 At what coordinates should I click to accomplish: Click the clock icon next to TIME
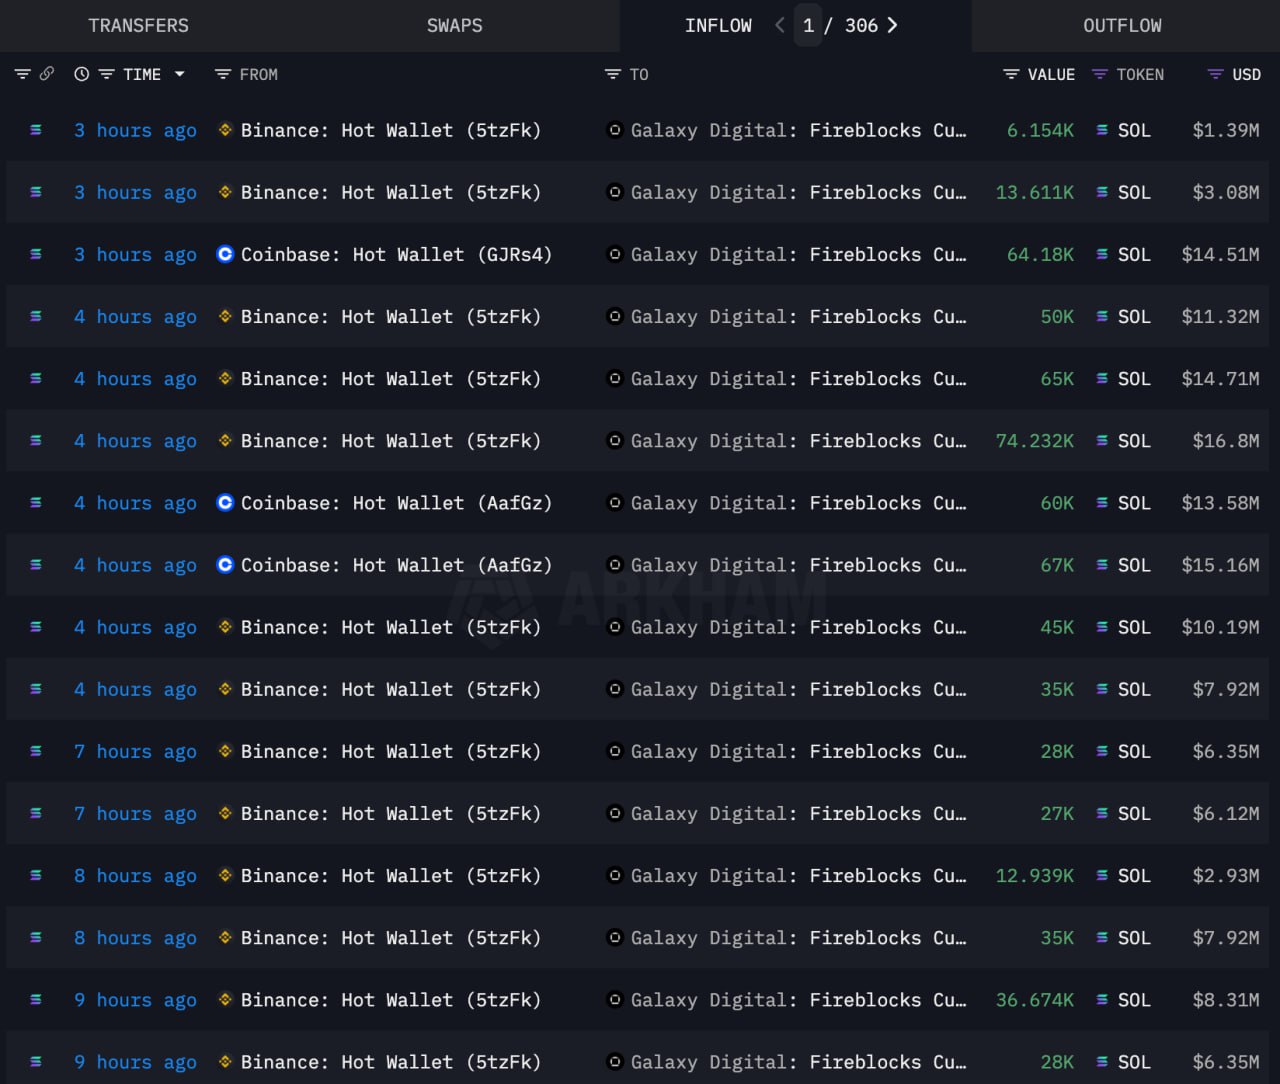tap(81, 74)
